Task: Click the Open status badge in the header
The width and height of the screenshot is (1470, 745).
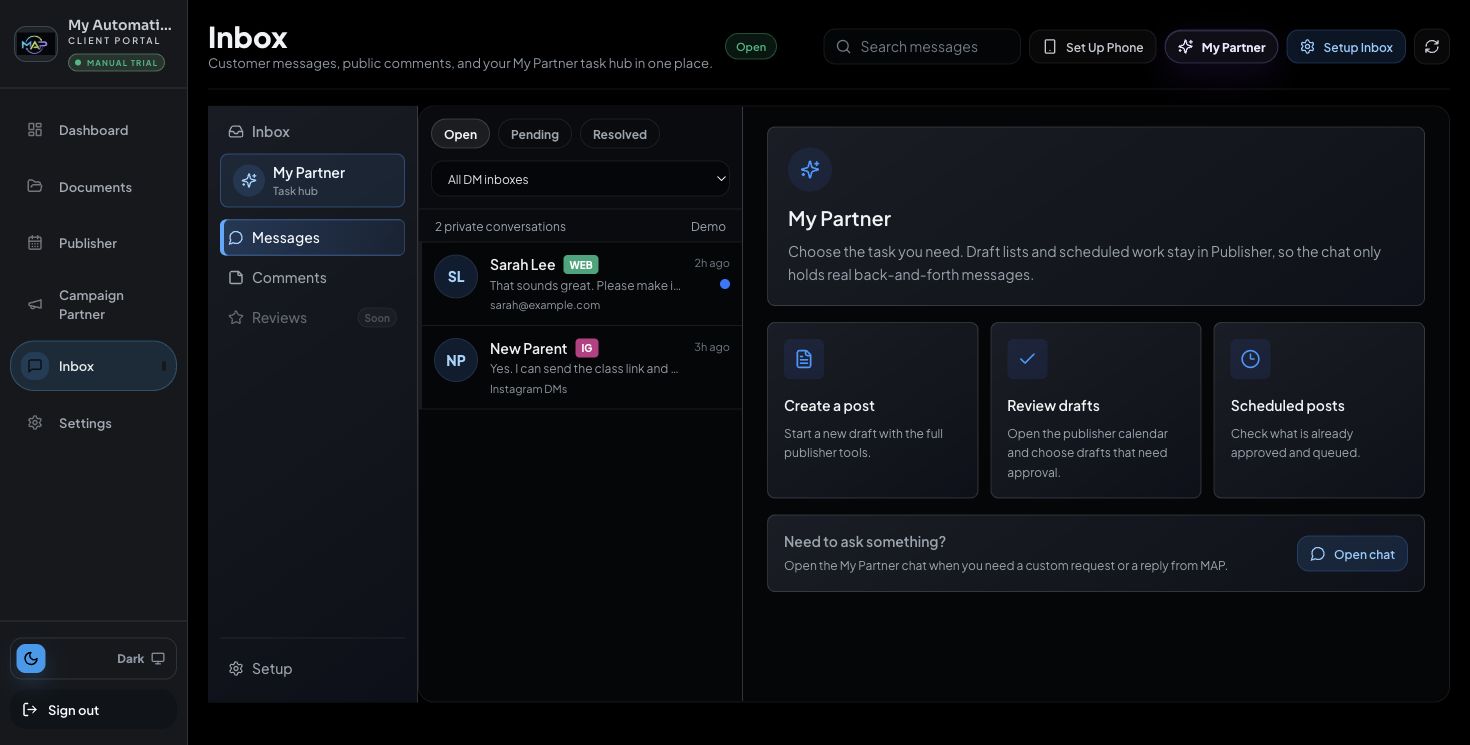Action: (x=751, y=47)
